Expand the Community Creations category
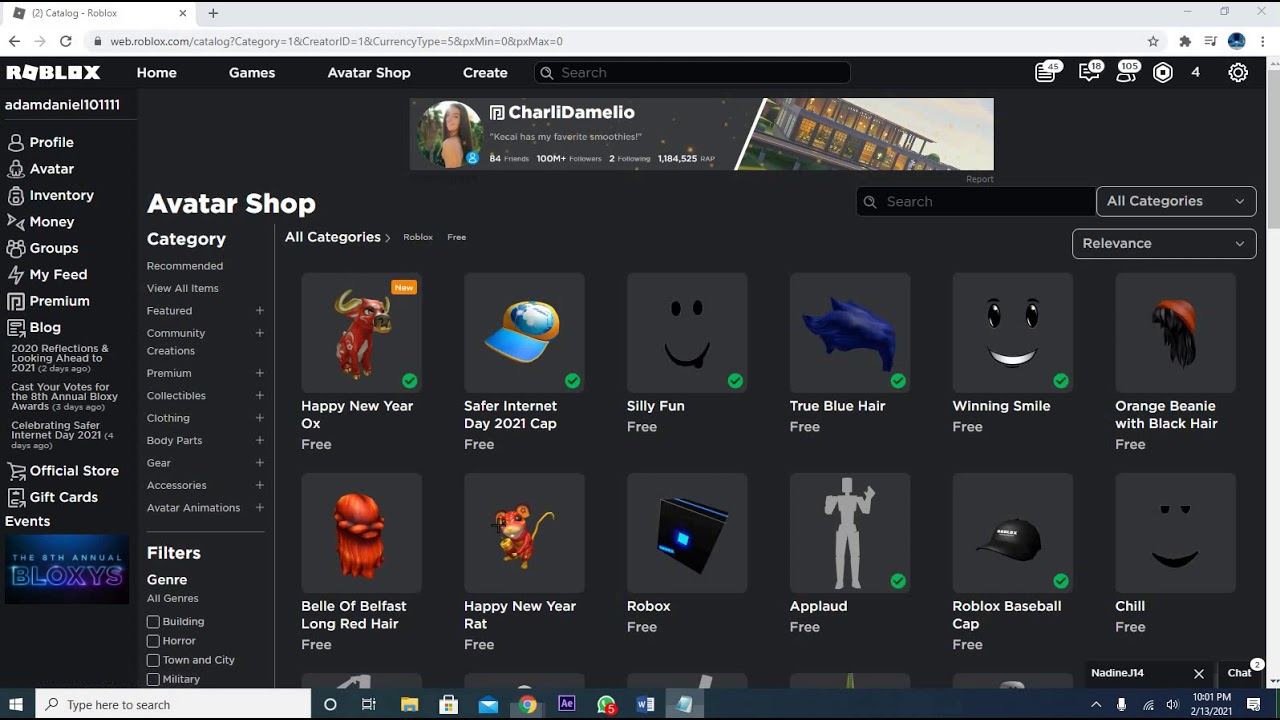 pyautogui.click(x=259, y=333)
